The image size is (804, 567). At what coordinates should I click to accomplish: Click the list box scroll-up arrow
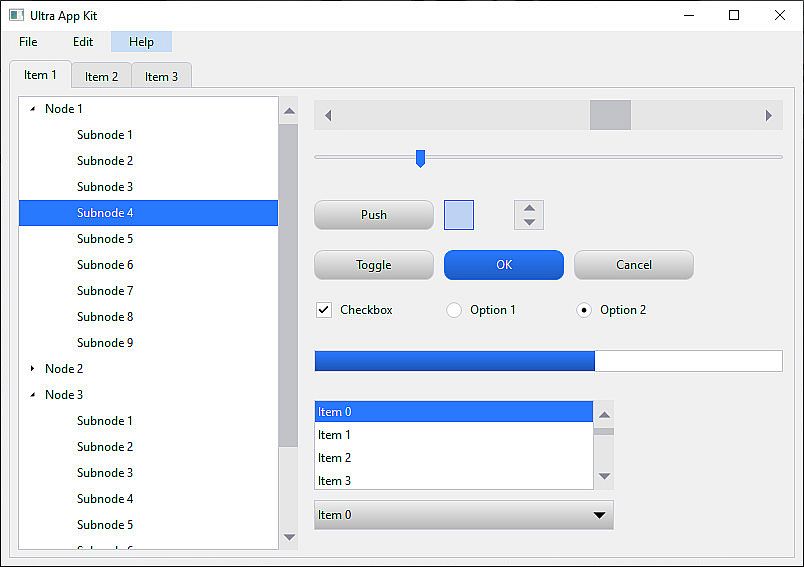pos(604,414)
